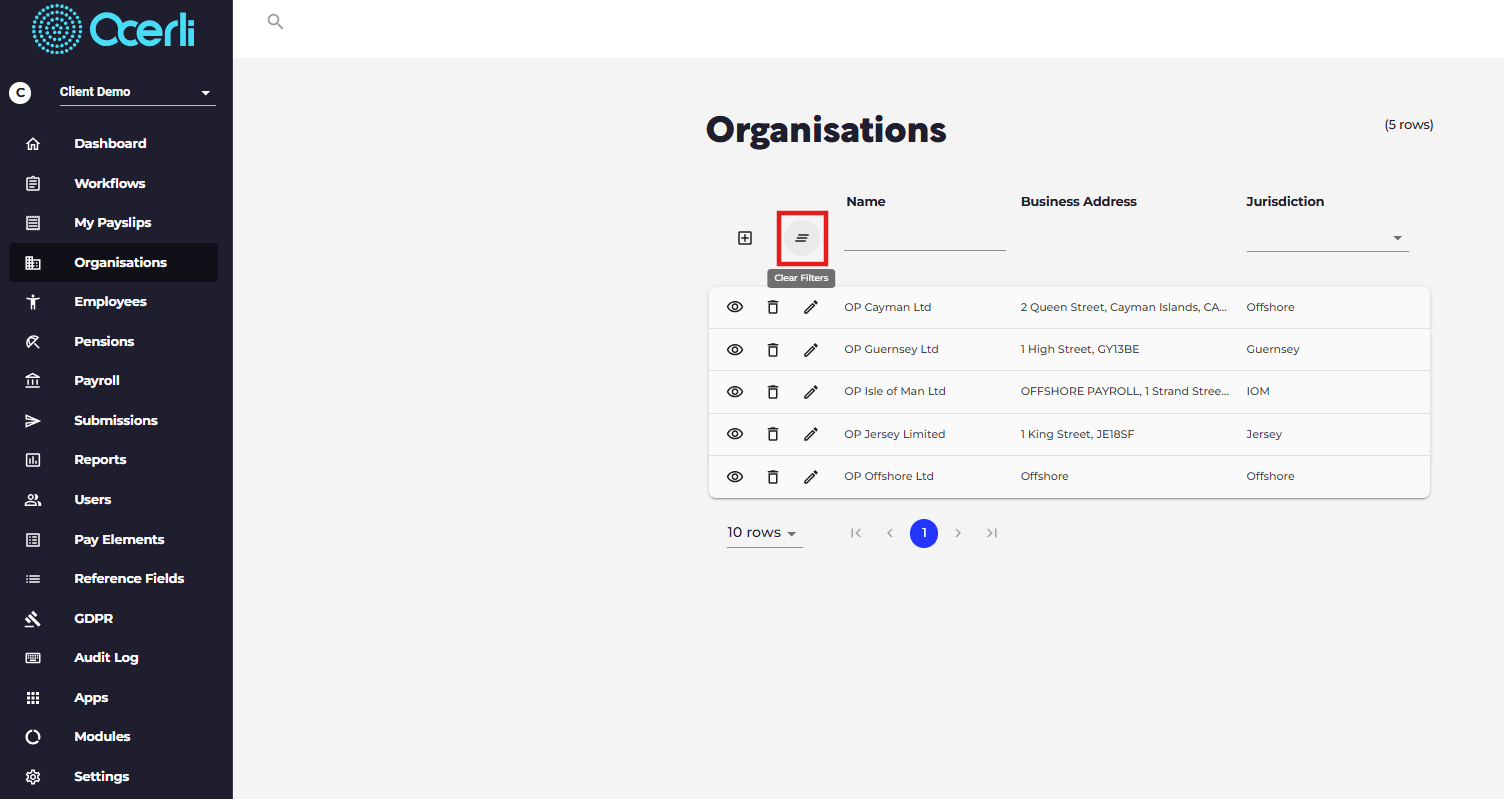The image size is (1504, 799).
Task: Open Reports in the sidebar
Action: pyautogui.click(x=113, y=460)
